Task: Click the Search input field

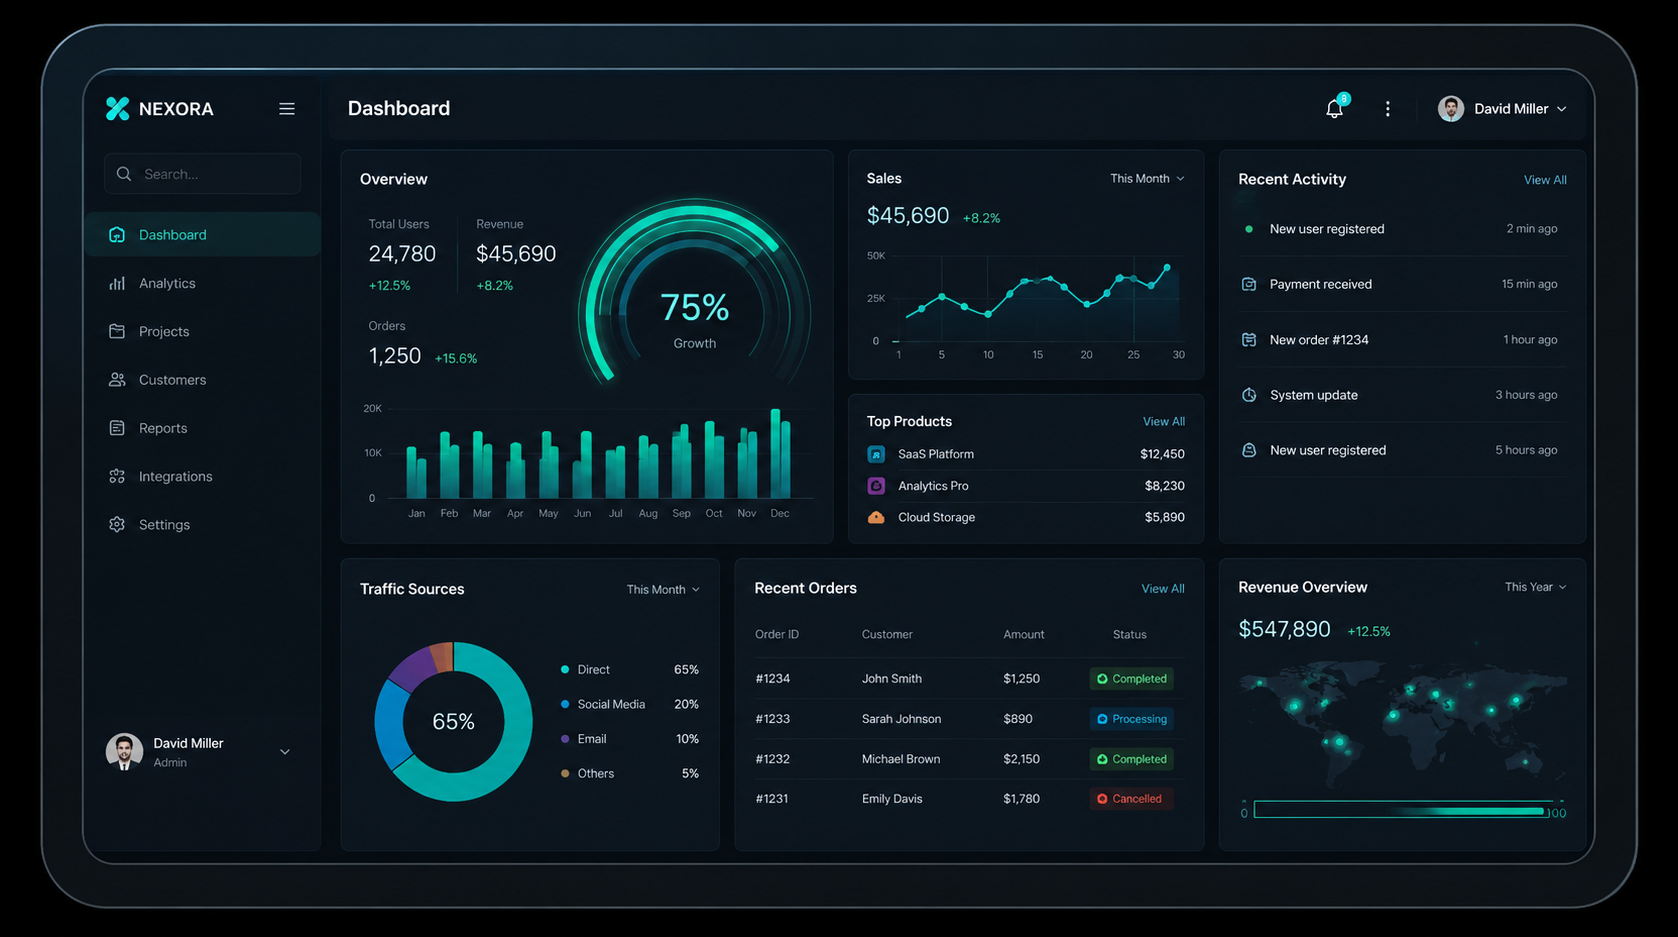Action: coord(203,174)
